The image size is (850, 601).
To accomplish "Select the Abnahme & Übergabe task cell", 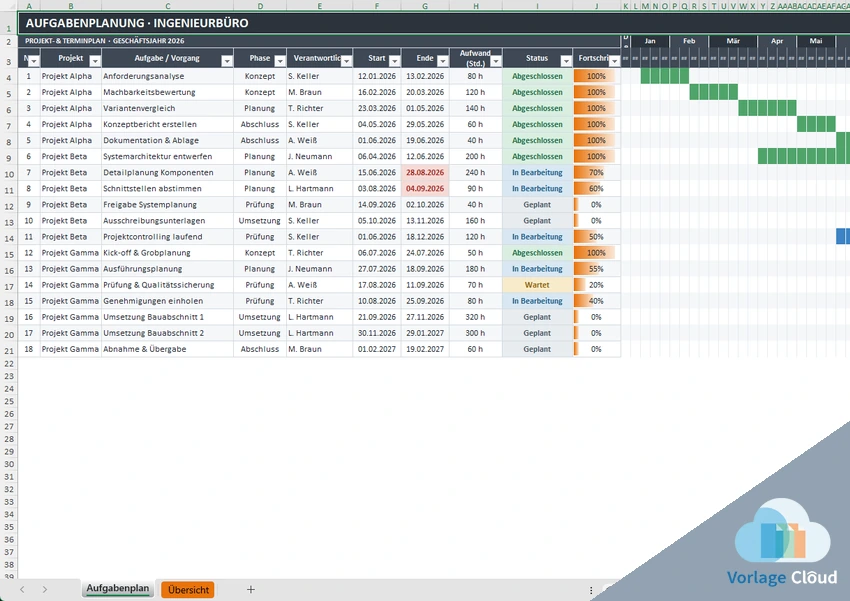I will 168,350.
